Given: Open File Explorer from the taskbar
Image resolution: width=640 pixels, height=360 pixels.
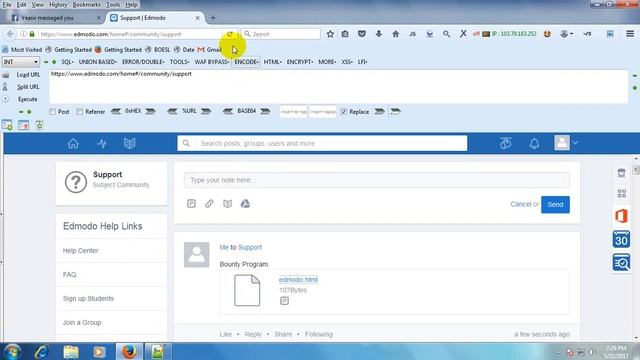Looking at the screenshot, I should 71,351.
